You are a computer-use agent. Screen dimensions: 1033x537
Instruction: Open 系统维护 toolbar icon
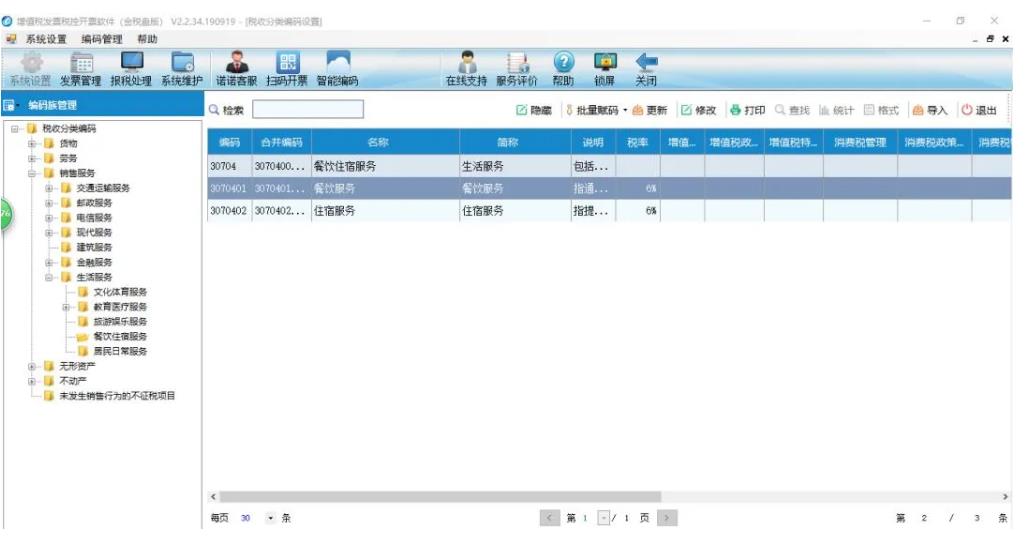(182, 70)
